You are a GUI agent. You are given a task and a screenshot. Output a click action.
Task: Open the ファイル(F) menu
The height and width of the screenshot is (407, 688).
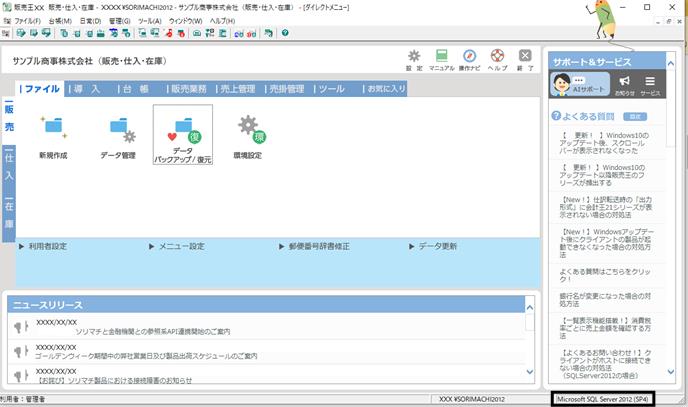27,21
